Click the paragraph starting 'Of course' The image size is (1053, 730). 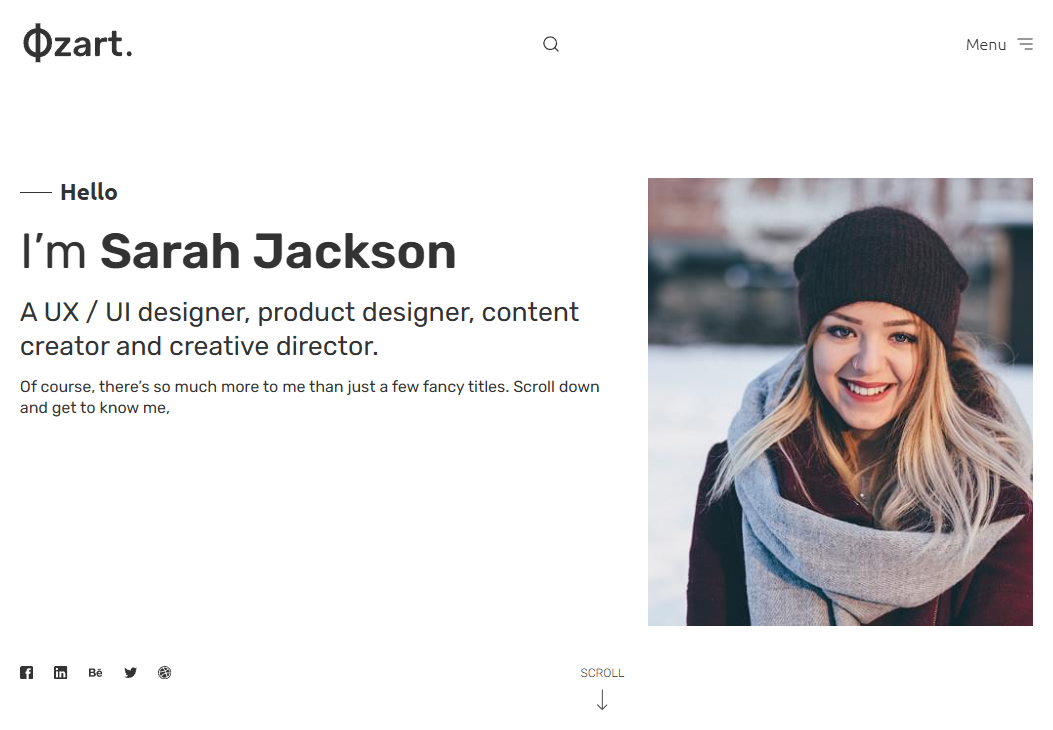[x=310, y=397]
